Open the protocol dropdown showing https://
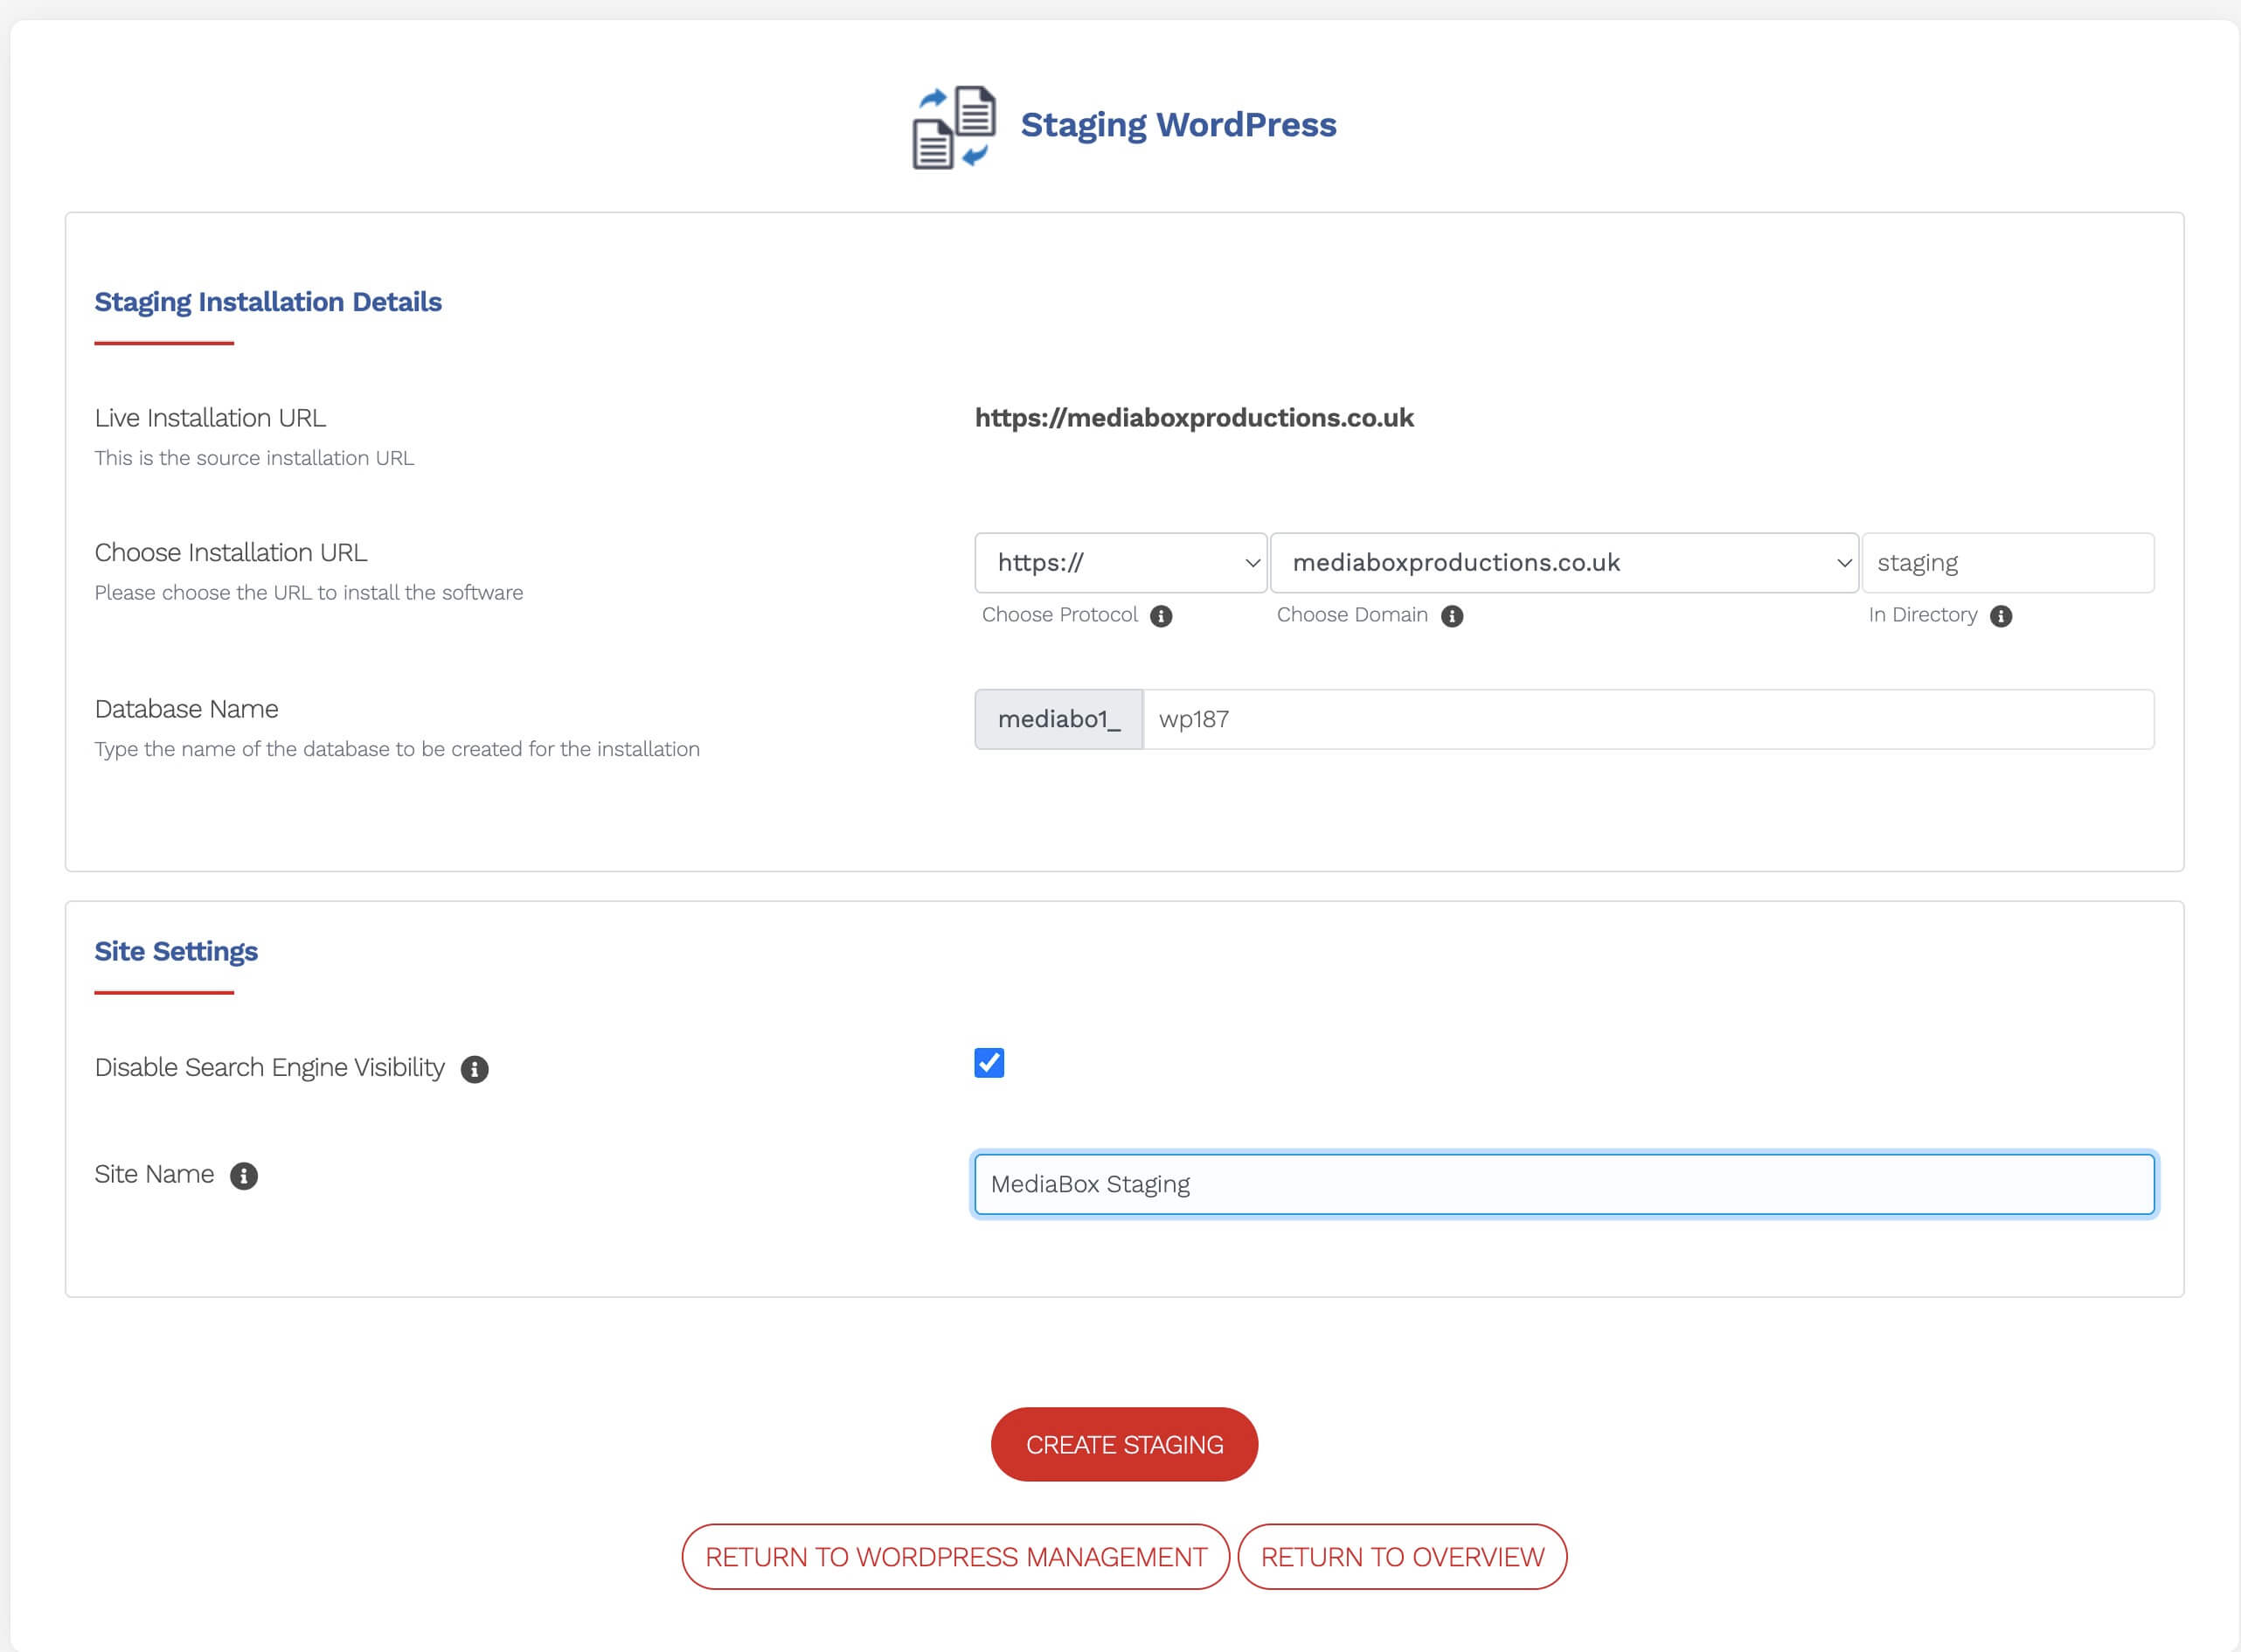The width and height of the screenshot is (2241, 1652). [x=1120, y=563]
